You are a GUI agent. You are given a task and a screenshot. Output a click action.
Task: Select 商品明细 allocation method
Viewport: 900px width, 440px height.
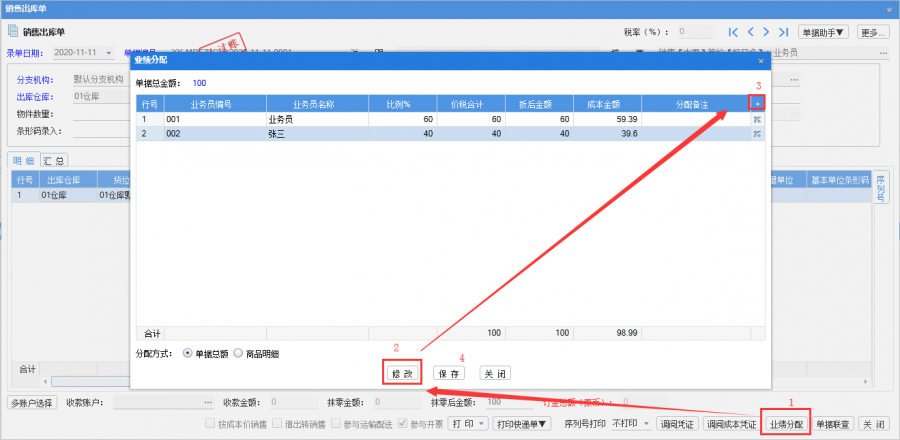tap(238, 353)
